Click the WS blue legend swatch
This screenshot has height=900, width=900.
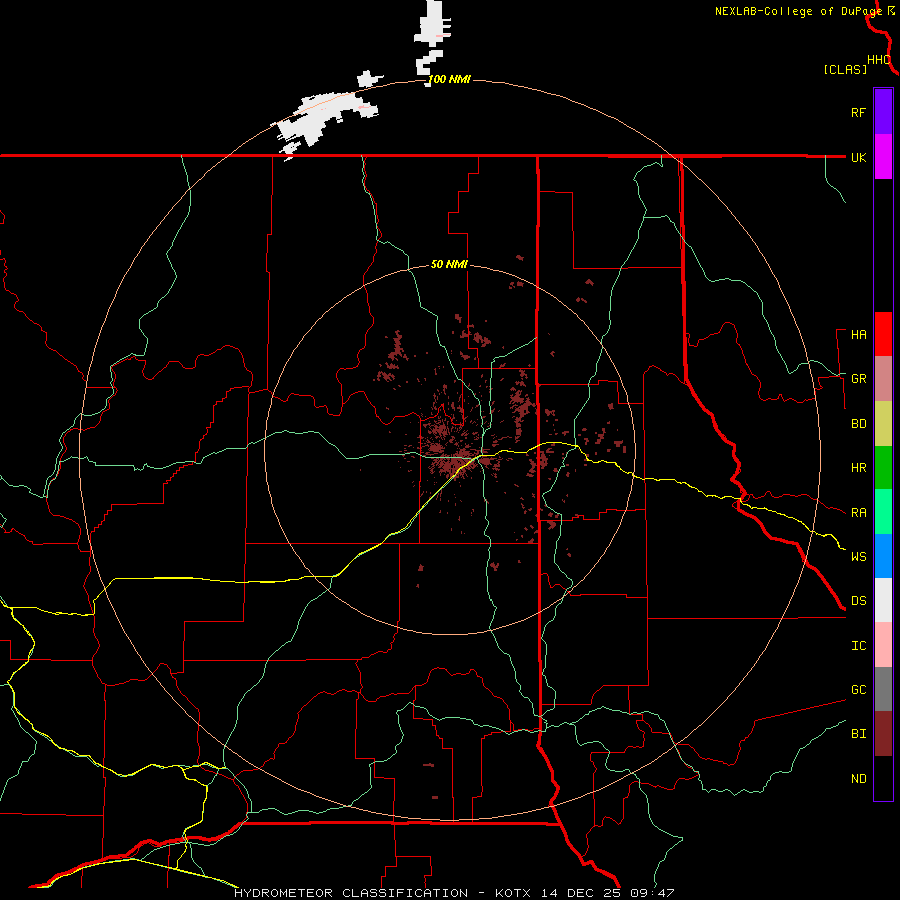(883, 556)
